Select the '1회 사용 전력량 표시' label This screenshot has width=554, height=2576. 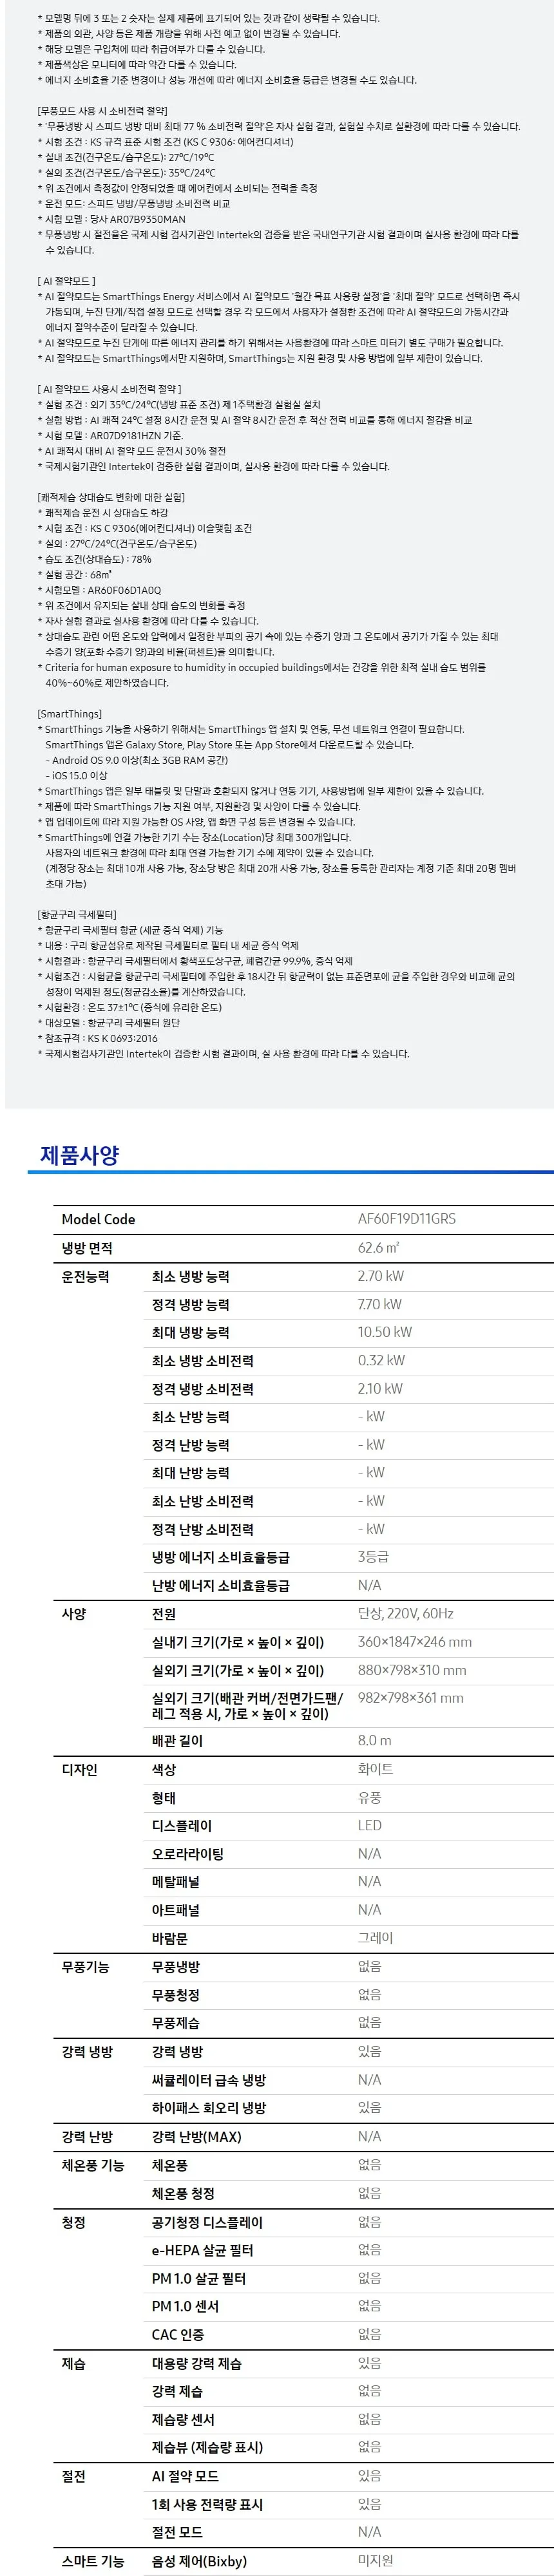(x=208, y=2504)
